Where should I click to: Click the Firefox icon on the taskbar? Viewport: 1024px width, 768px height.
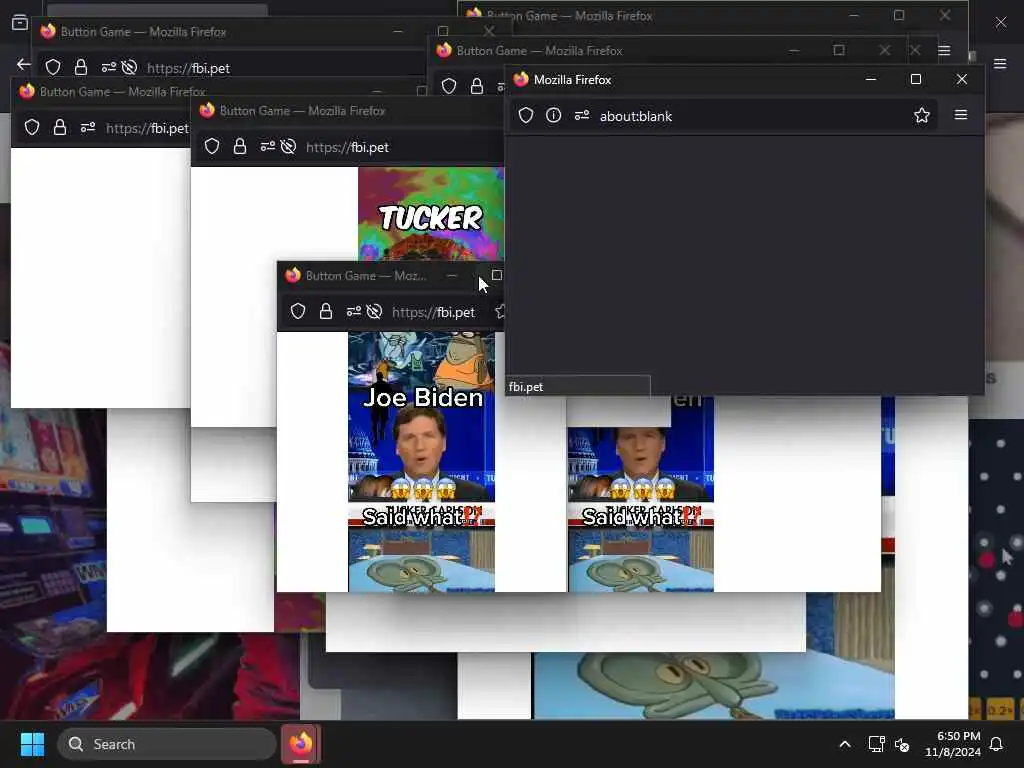pyautogui.click(x=301, y=744)
